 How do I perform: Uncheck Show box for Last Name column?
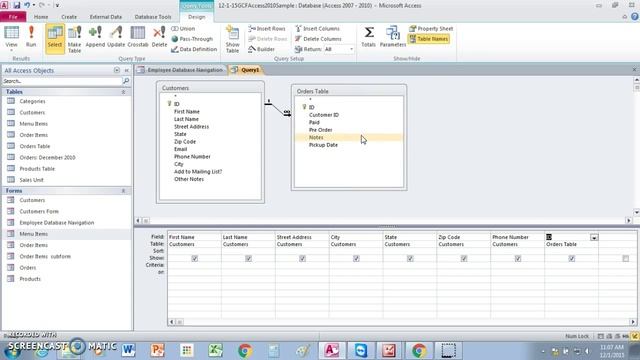pyautogui.click(x=249, y=258)
